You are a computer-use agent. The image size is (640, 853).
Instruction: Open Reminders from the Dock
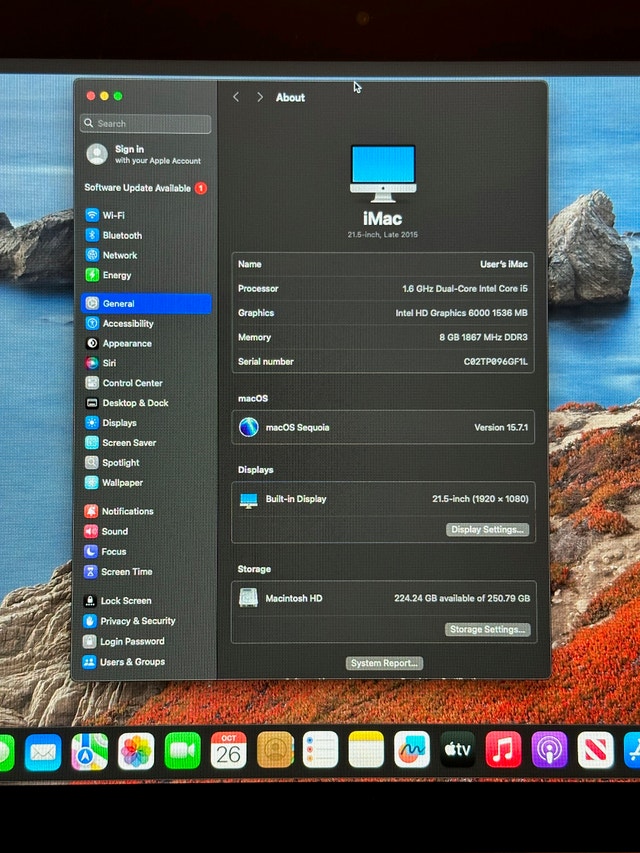pyautogui.click(x=321, y=750)
